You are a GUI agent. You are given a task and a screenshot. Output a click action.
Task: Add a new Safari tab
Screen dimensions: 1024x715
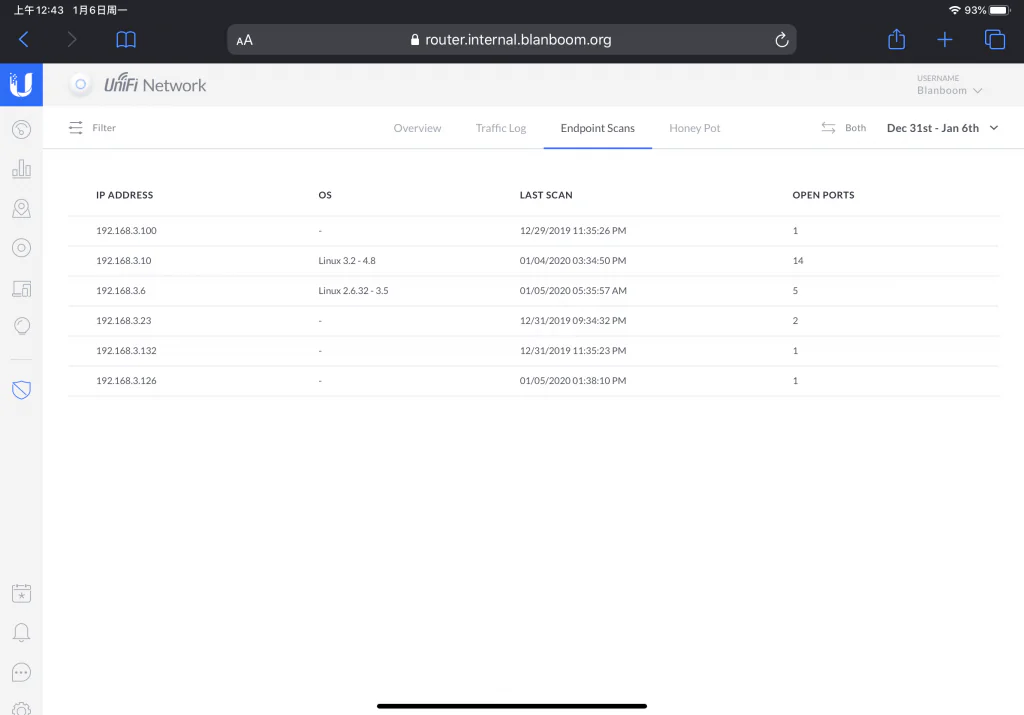[x=944, y=40]
